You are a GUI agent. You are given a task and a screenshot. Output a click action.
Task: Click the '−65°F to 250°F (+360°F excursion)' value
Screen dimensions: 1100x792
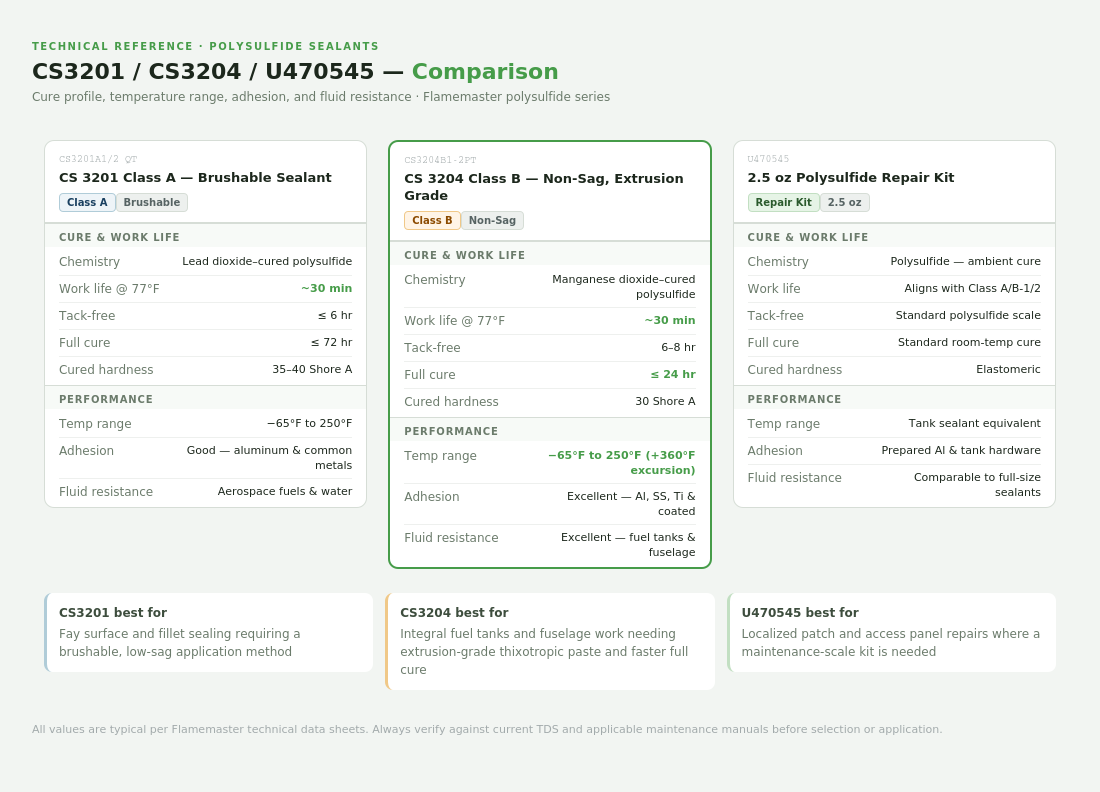622,462
